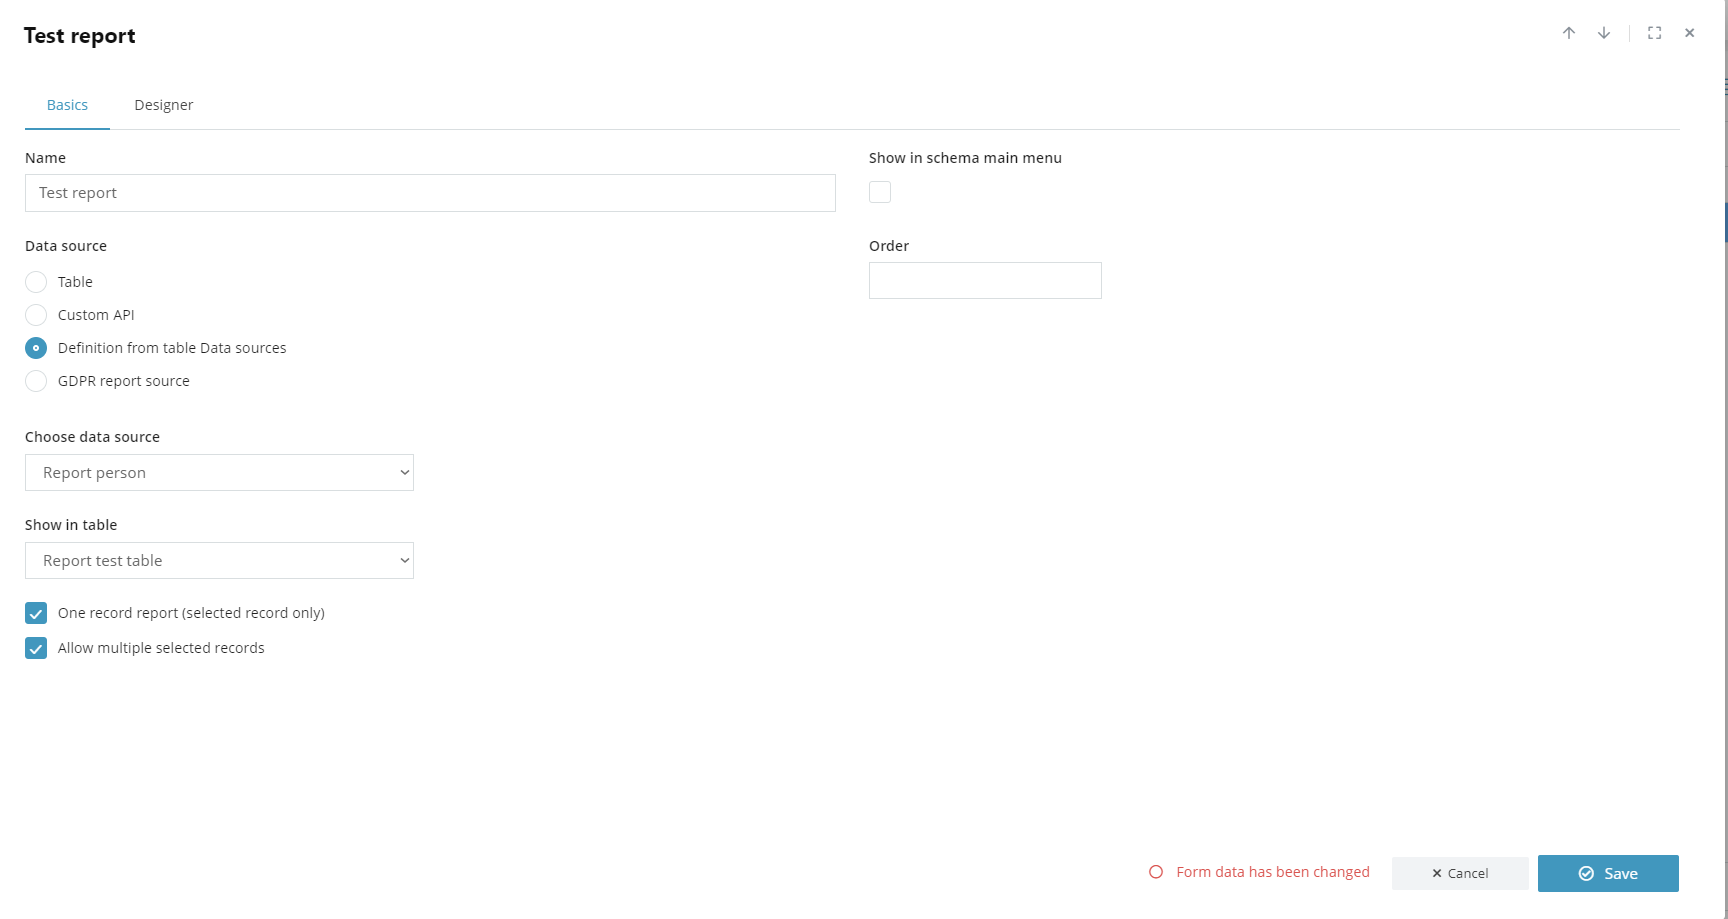Open the Show in table dropdown
This screenshot has height=919, width=1728.
(x=219, y=561)
